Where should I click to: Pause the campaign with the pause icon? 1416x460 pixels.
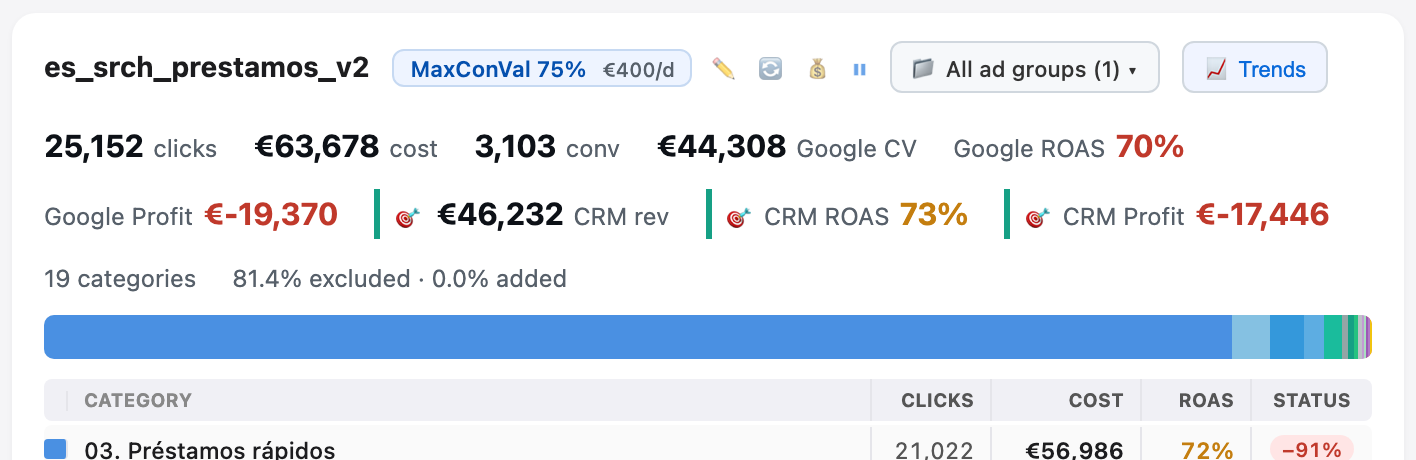pos(859,69)
